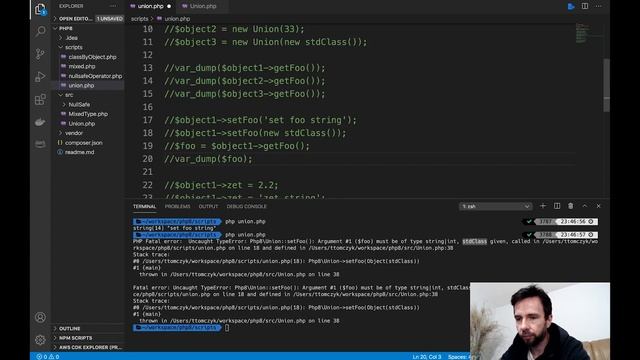Click line number 13 in the gutter
Viewport: 640px width, 360px height.
(x=147, y=68)
